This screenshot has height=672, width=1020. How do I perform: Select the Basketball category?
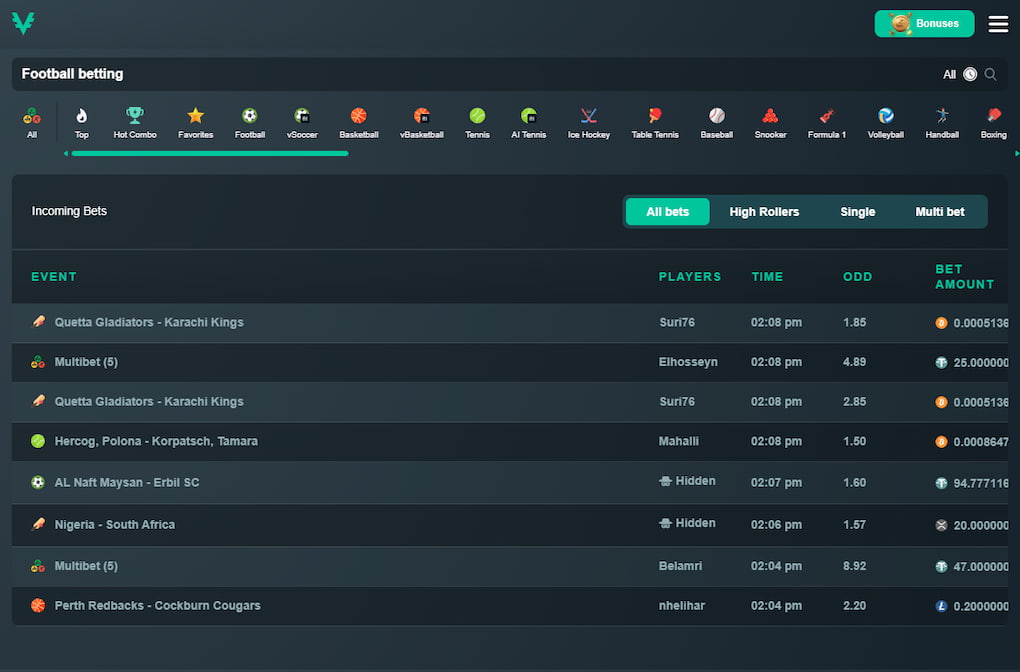click(358, 122)
